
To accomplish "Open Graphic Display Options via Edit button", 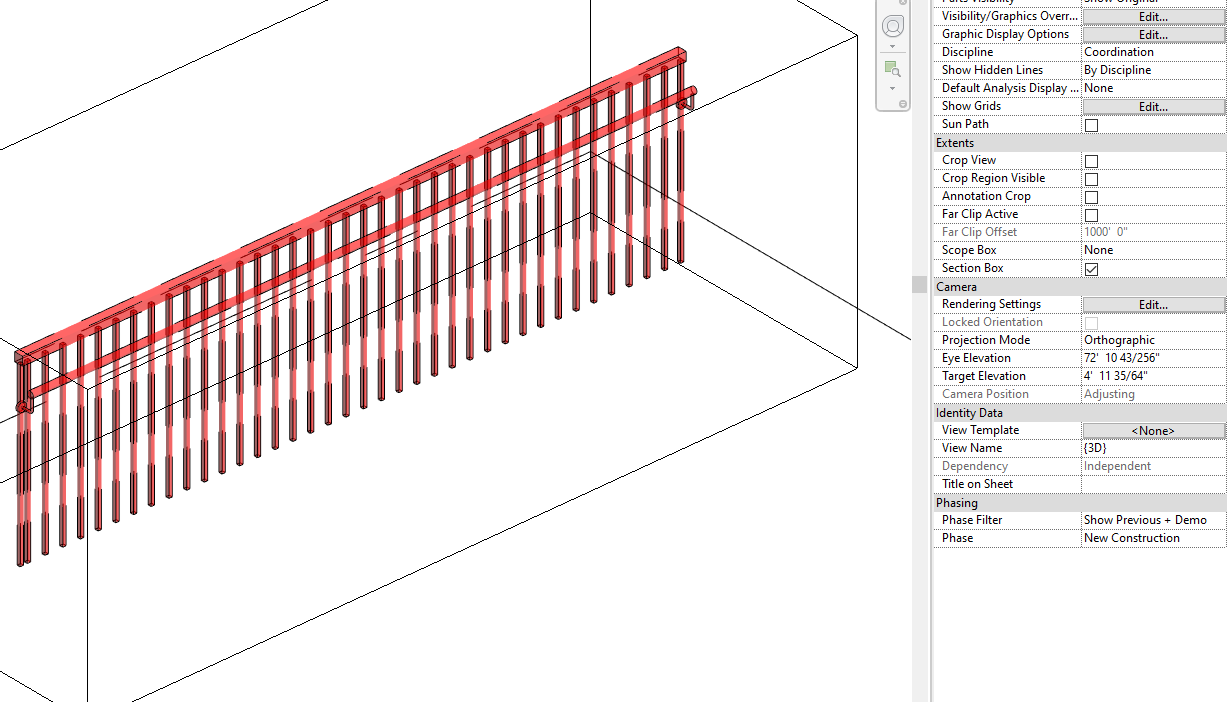I will [1152, 34].
